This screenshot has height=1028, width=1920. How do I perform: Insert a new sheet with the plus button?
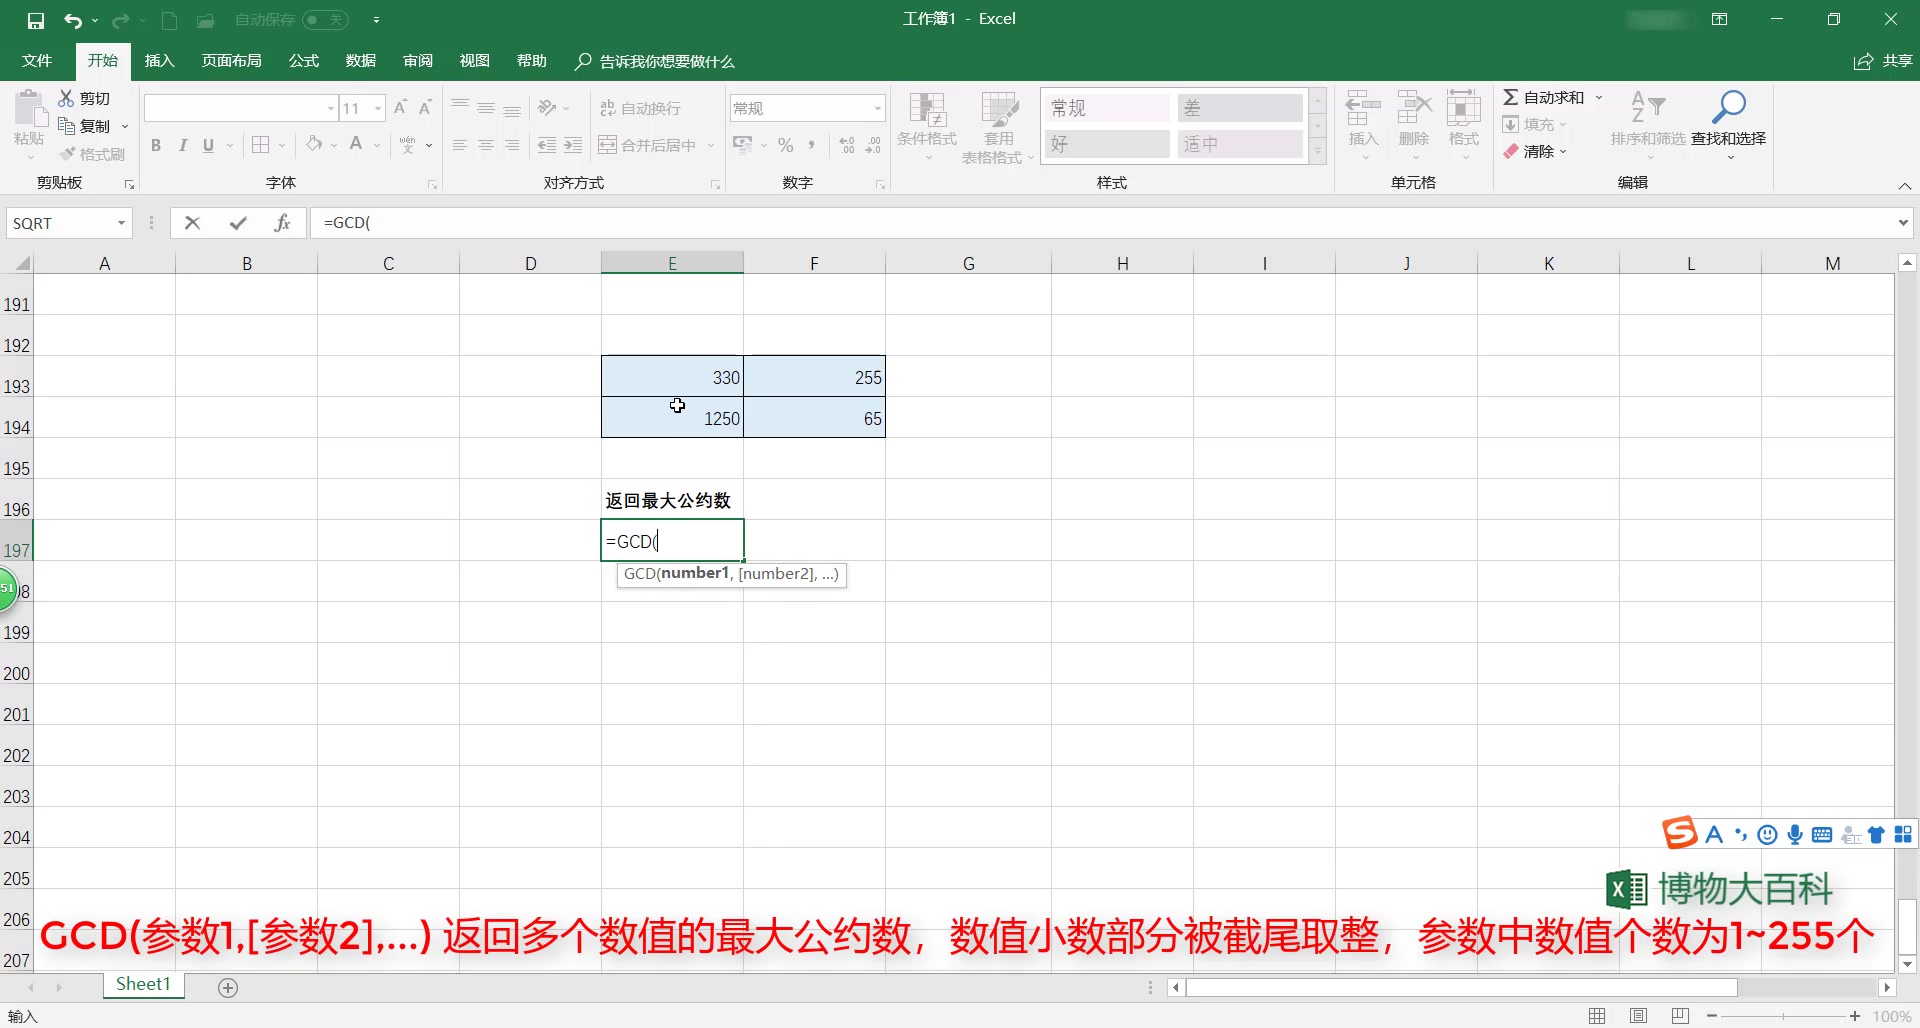(228, 987)
